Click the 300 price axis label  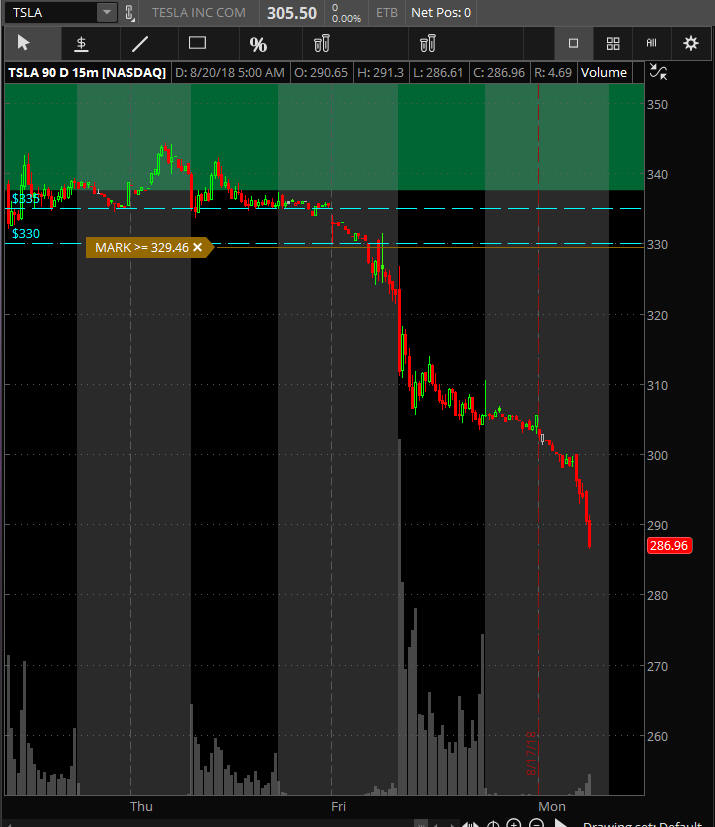pyautogui.click(x=658, y=455)
